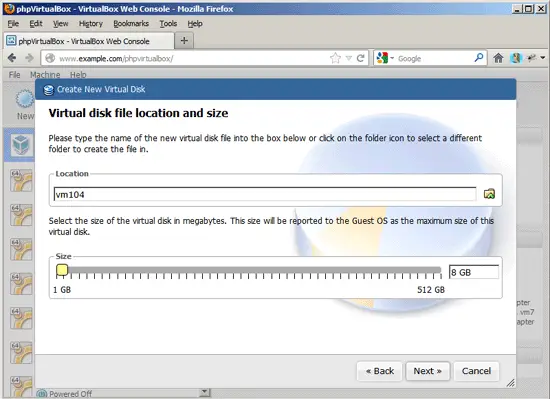The image size is (550, 399).
Task: Cancel the Create New Virtual Disk dialog
Action: (476, 371)
